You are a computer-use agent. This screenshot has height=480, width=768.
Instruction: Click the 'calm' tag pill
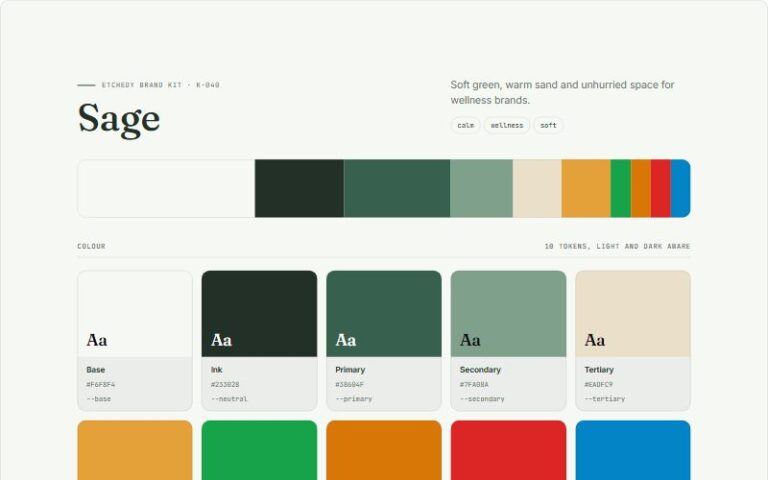click(x=465, y=125)
